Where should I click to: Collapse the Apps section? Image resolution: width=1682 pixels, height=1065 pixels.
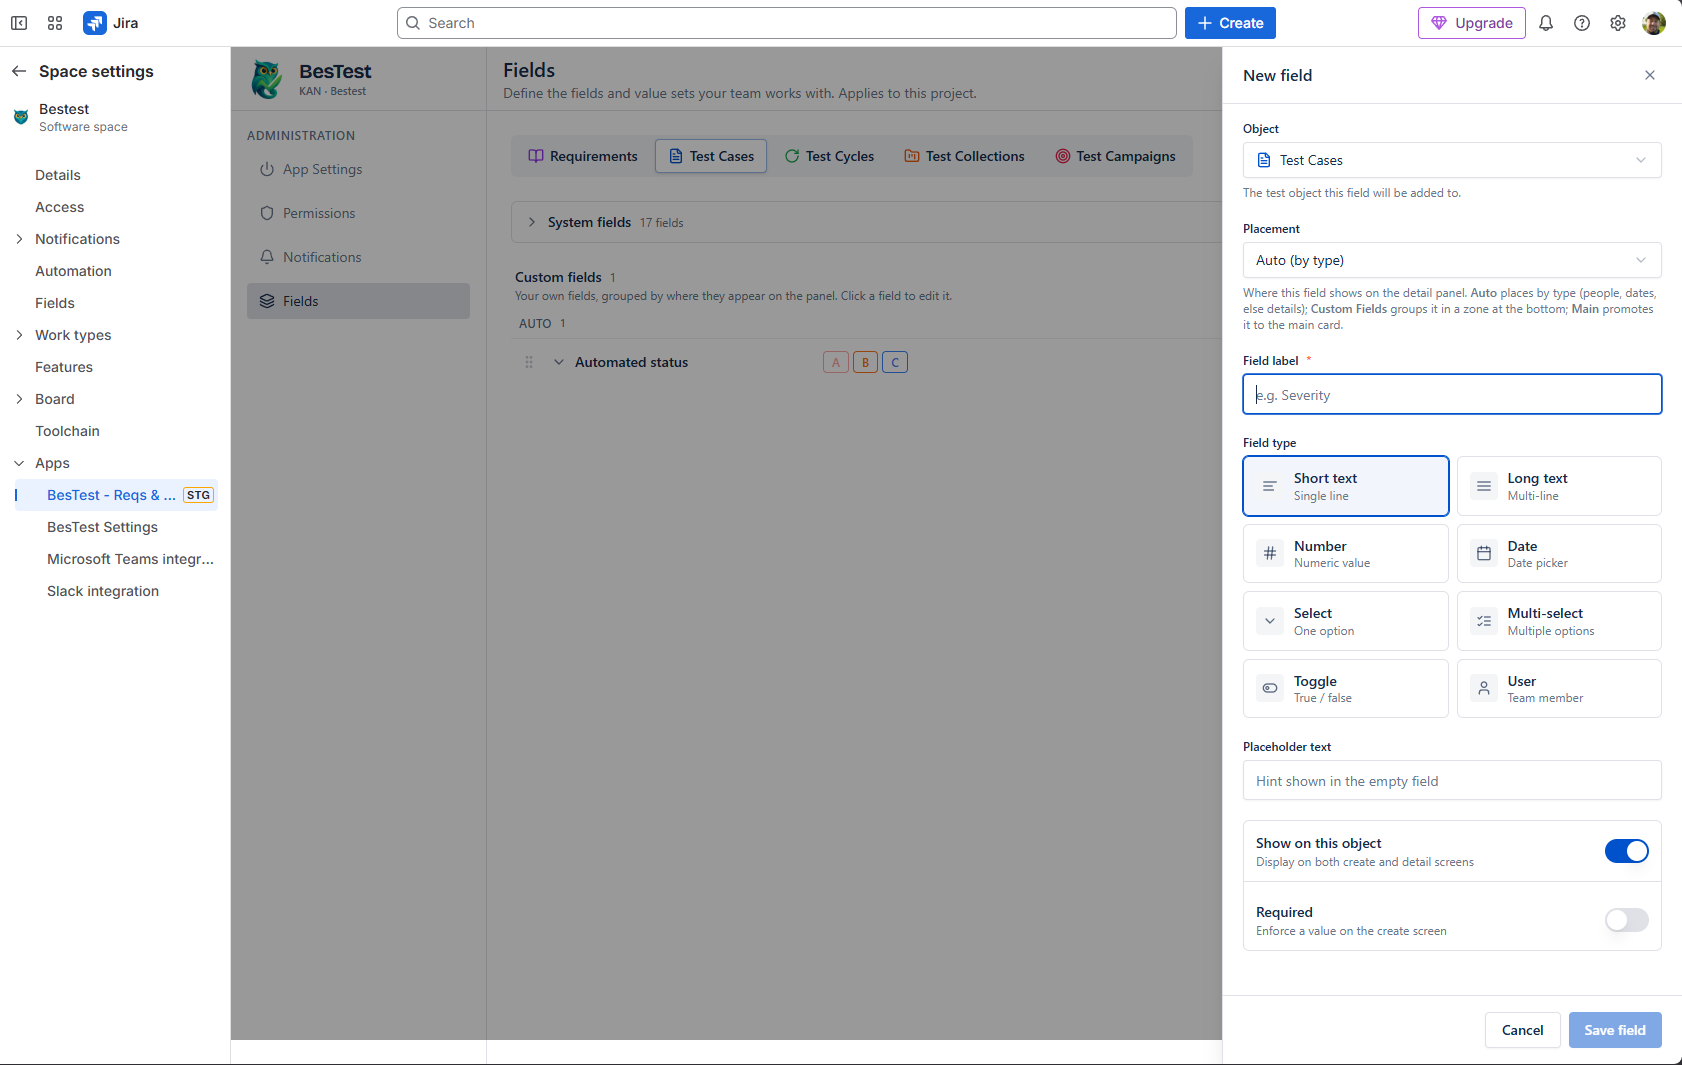[x=19, y=463]
